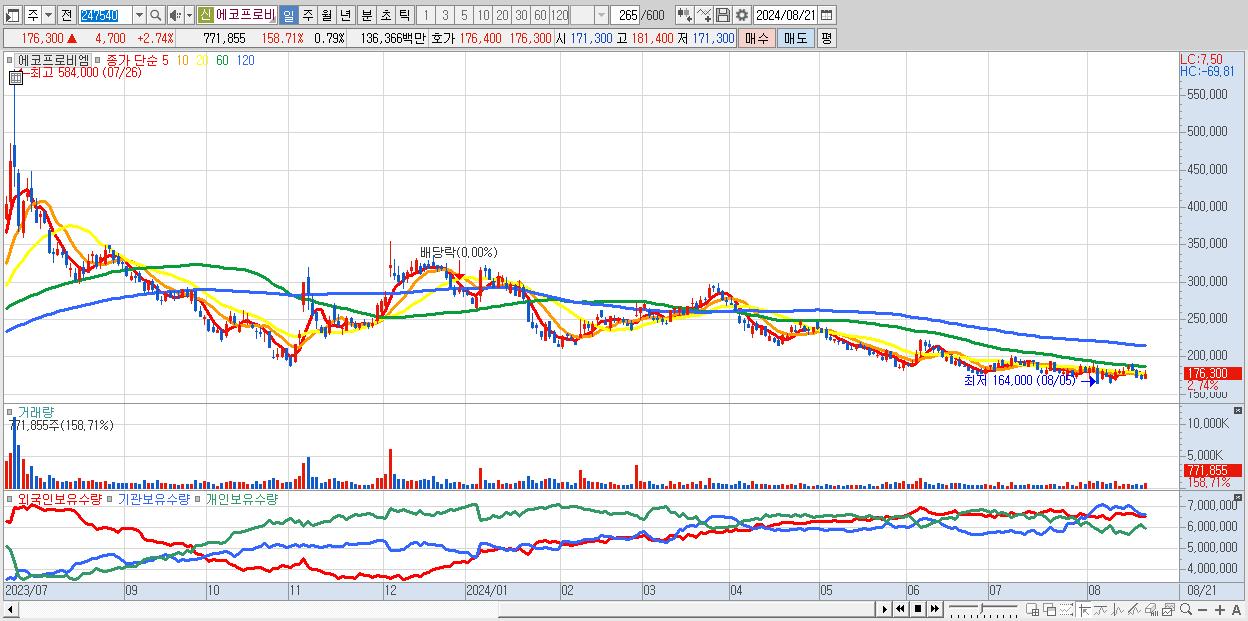Image resolution: width=1248 pixels, height=621 pixels.
Task: Click the rewind button in bottom bar
Action: coord(900,609)
